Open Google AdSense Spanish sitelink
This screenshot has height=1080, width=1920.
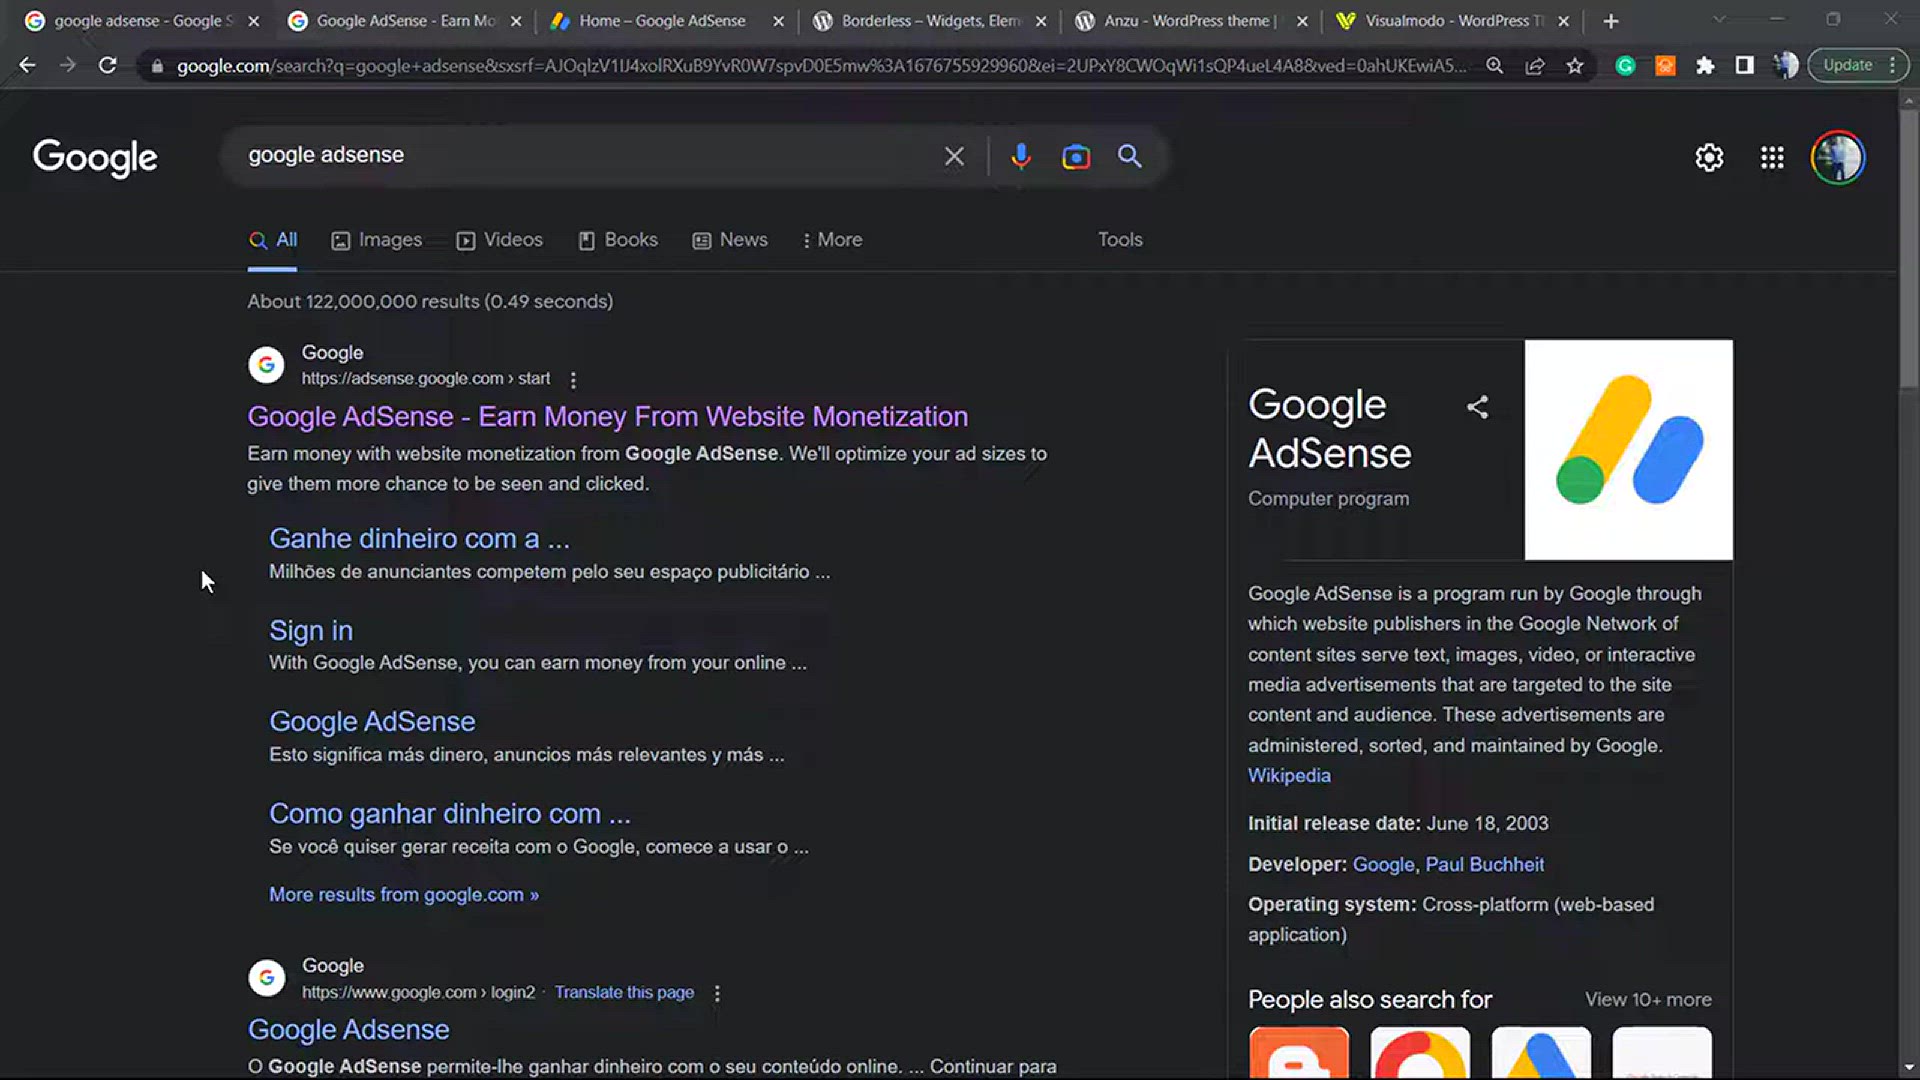(x=372, y=722)
